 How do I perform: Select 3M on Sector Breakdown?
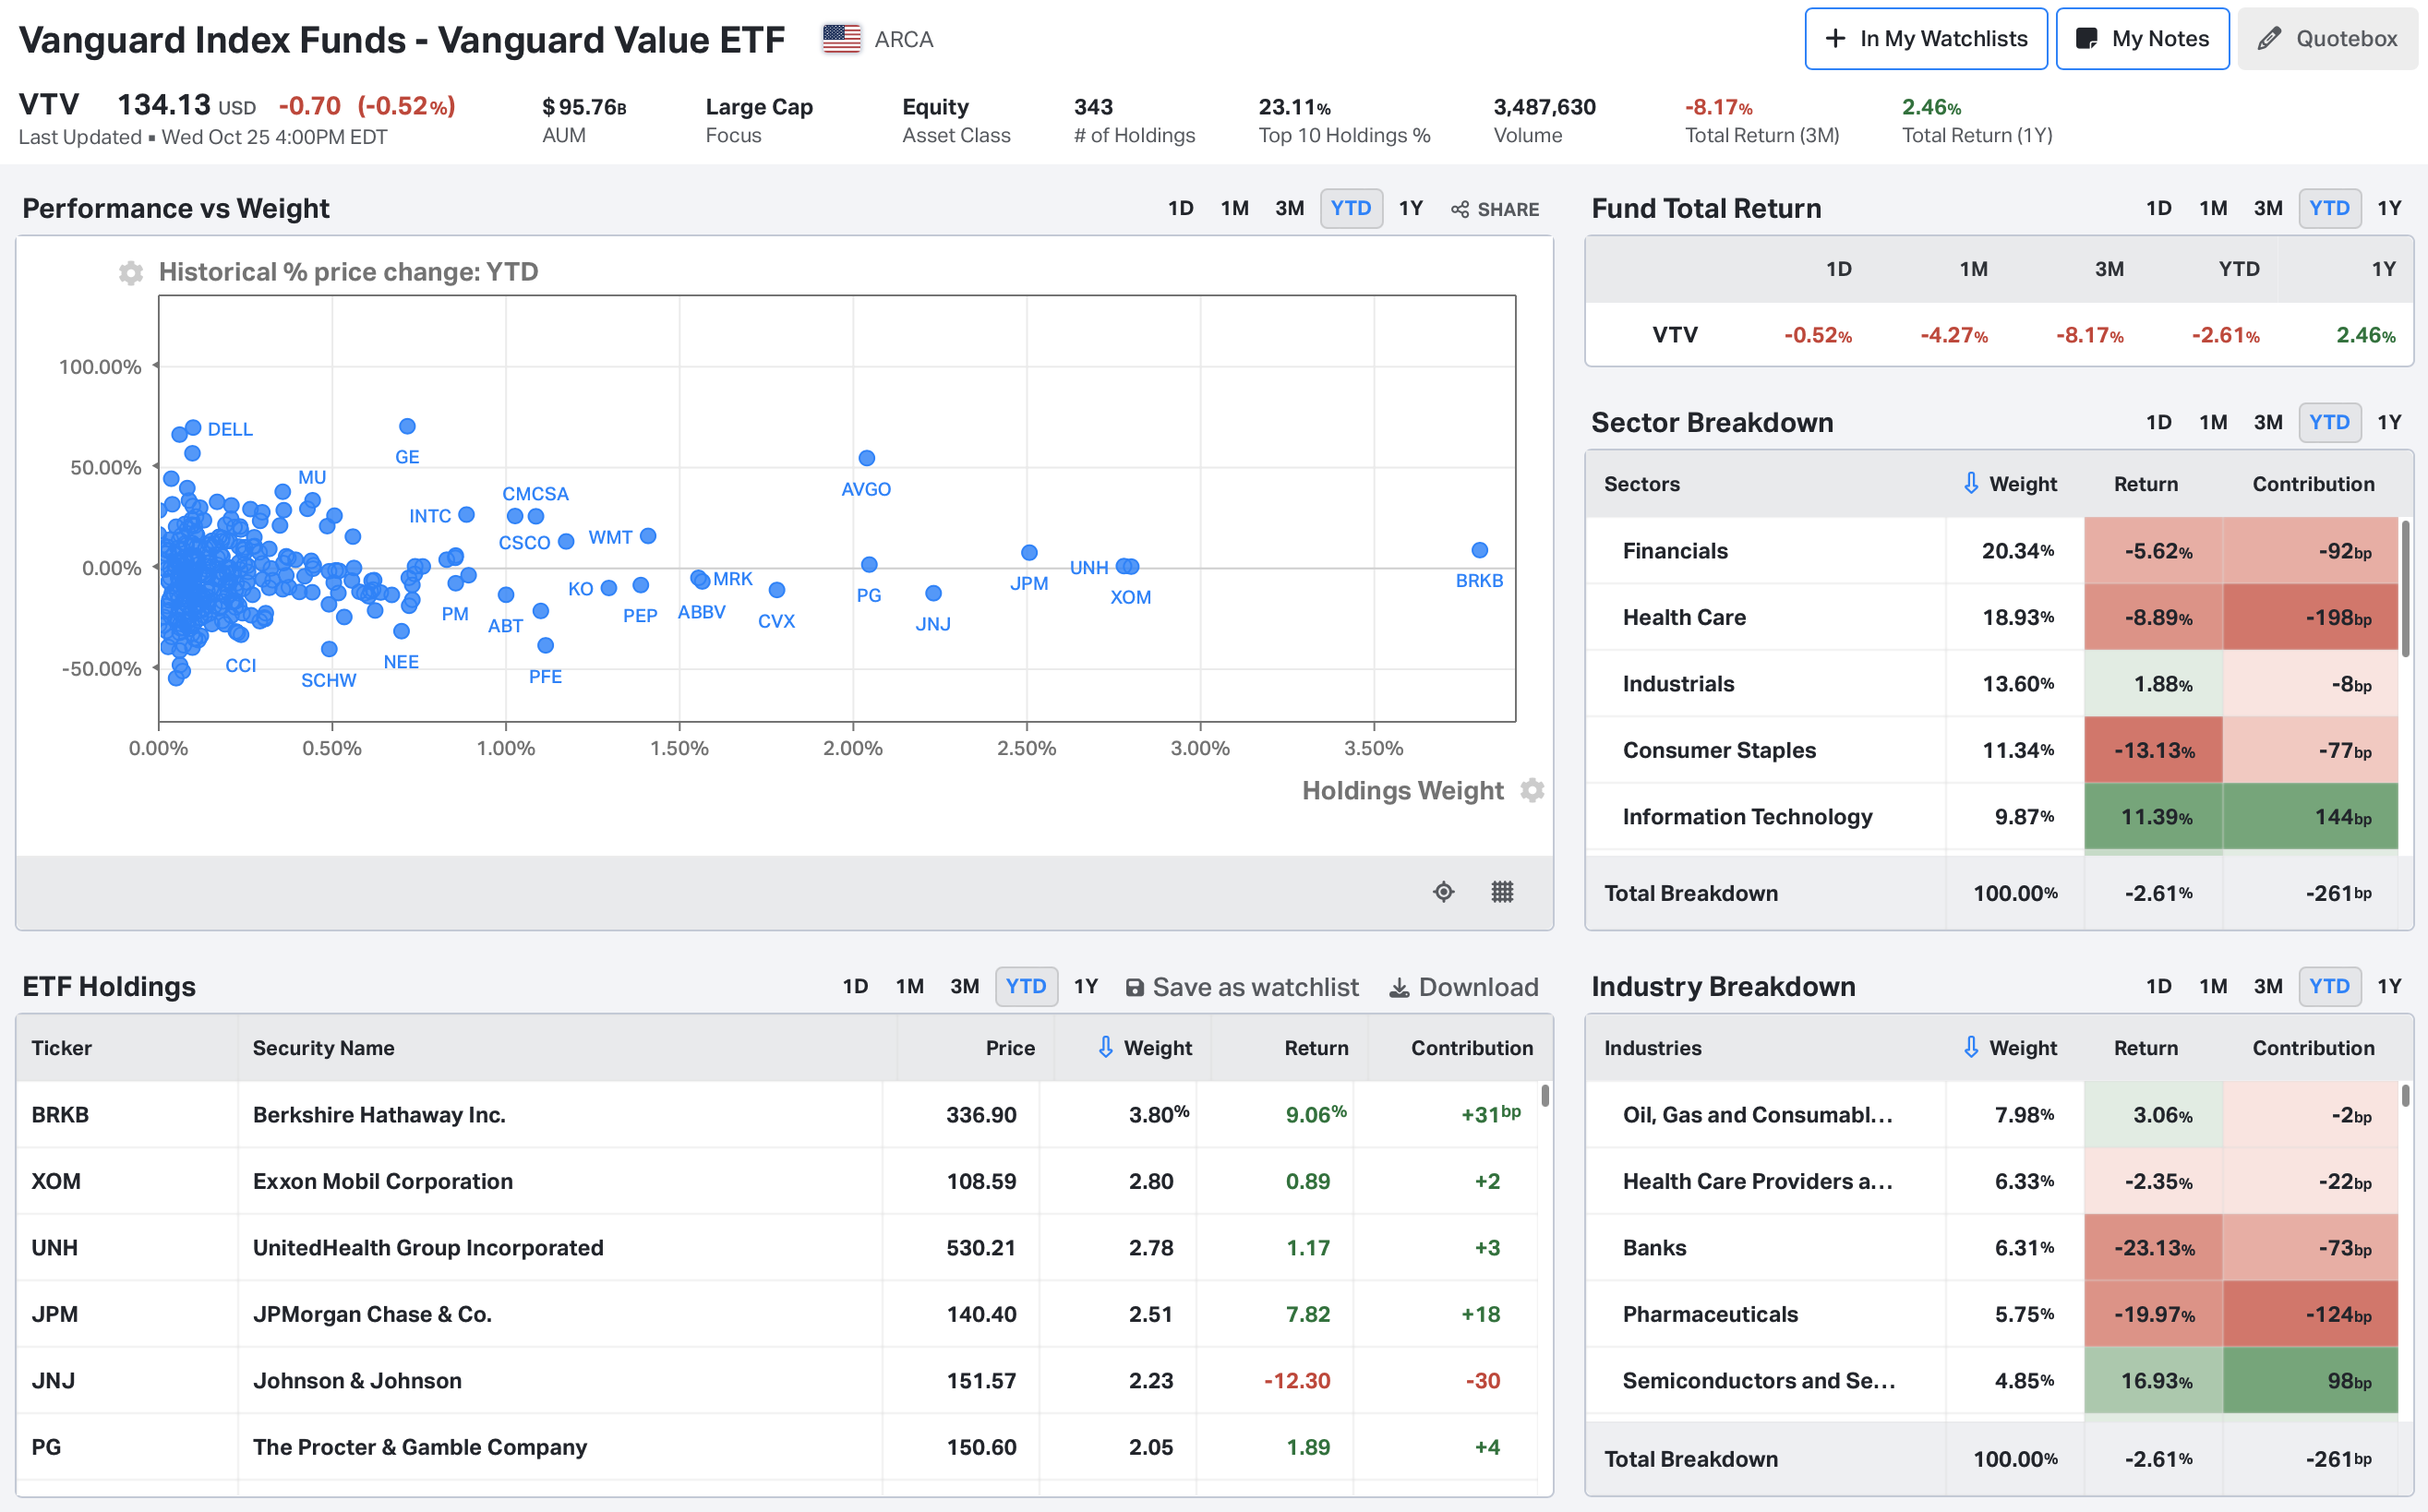[2267, 422]
